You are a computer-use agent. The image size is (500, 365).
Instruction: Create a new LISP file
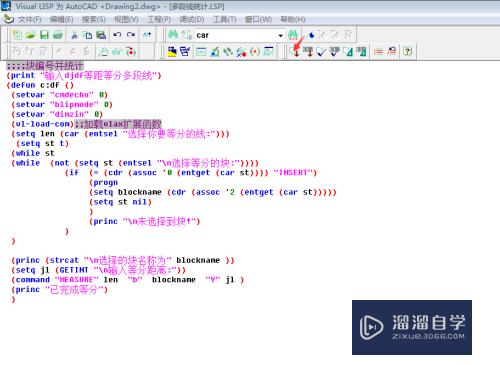17,35
